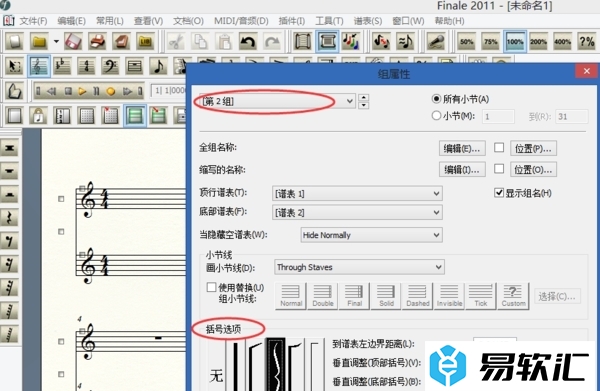Select the Key Signature tool

tap(62, 67)
